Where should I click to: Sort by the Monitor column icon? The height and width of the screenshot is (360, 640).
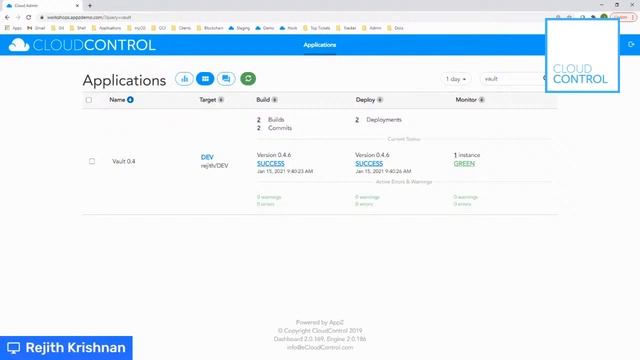coord(482,100)
